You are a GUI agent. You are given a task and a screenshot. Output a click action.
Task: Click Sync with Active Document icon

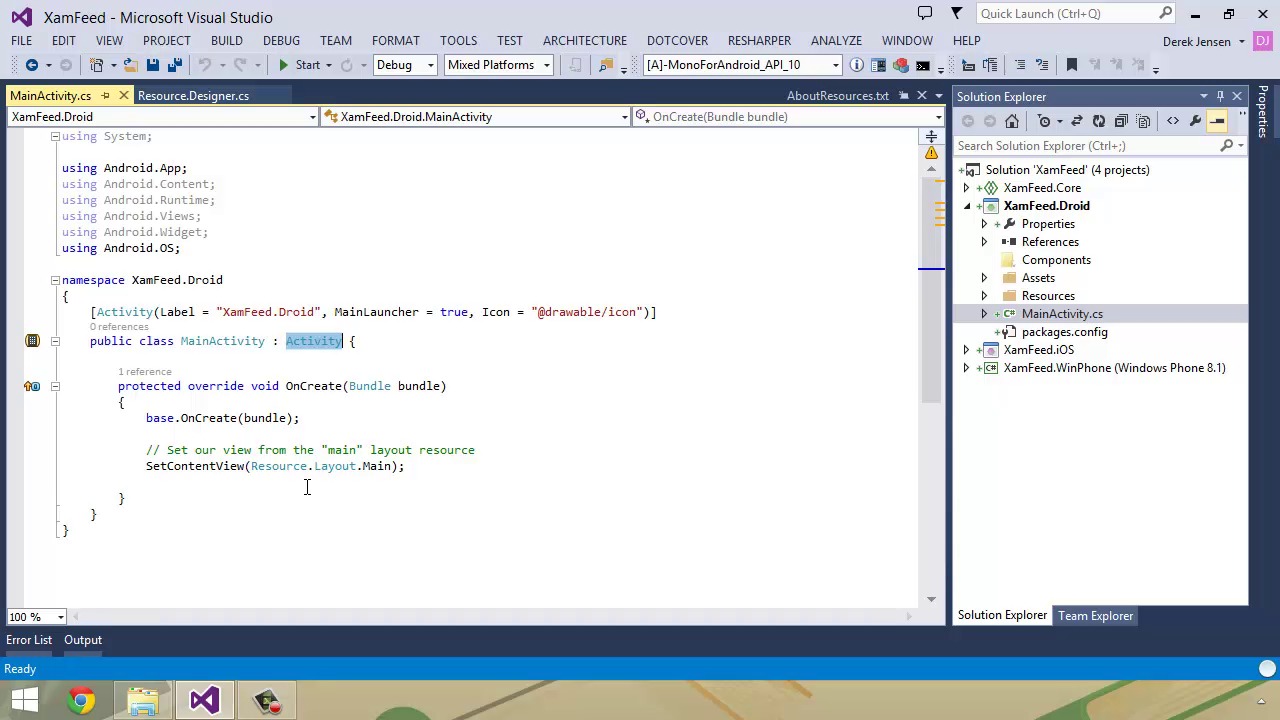pyautogui.click(x=1076, y=121)
